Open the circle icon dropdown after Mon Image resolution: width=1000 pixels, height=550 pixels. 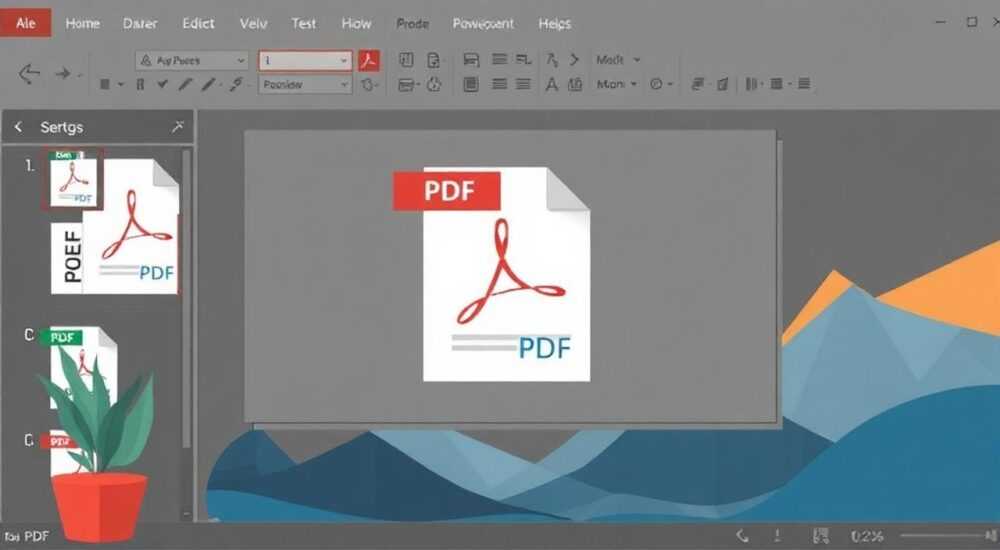pos(661,84)
